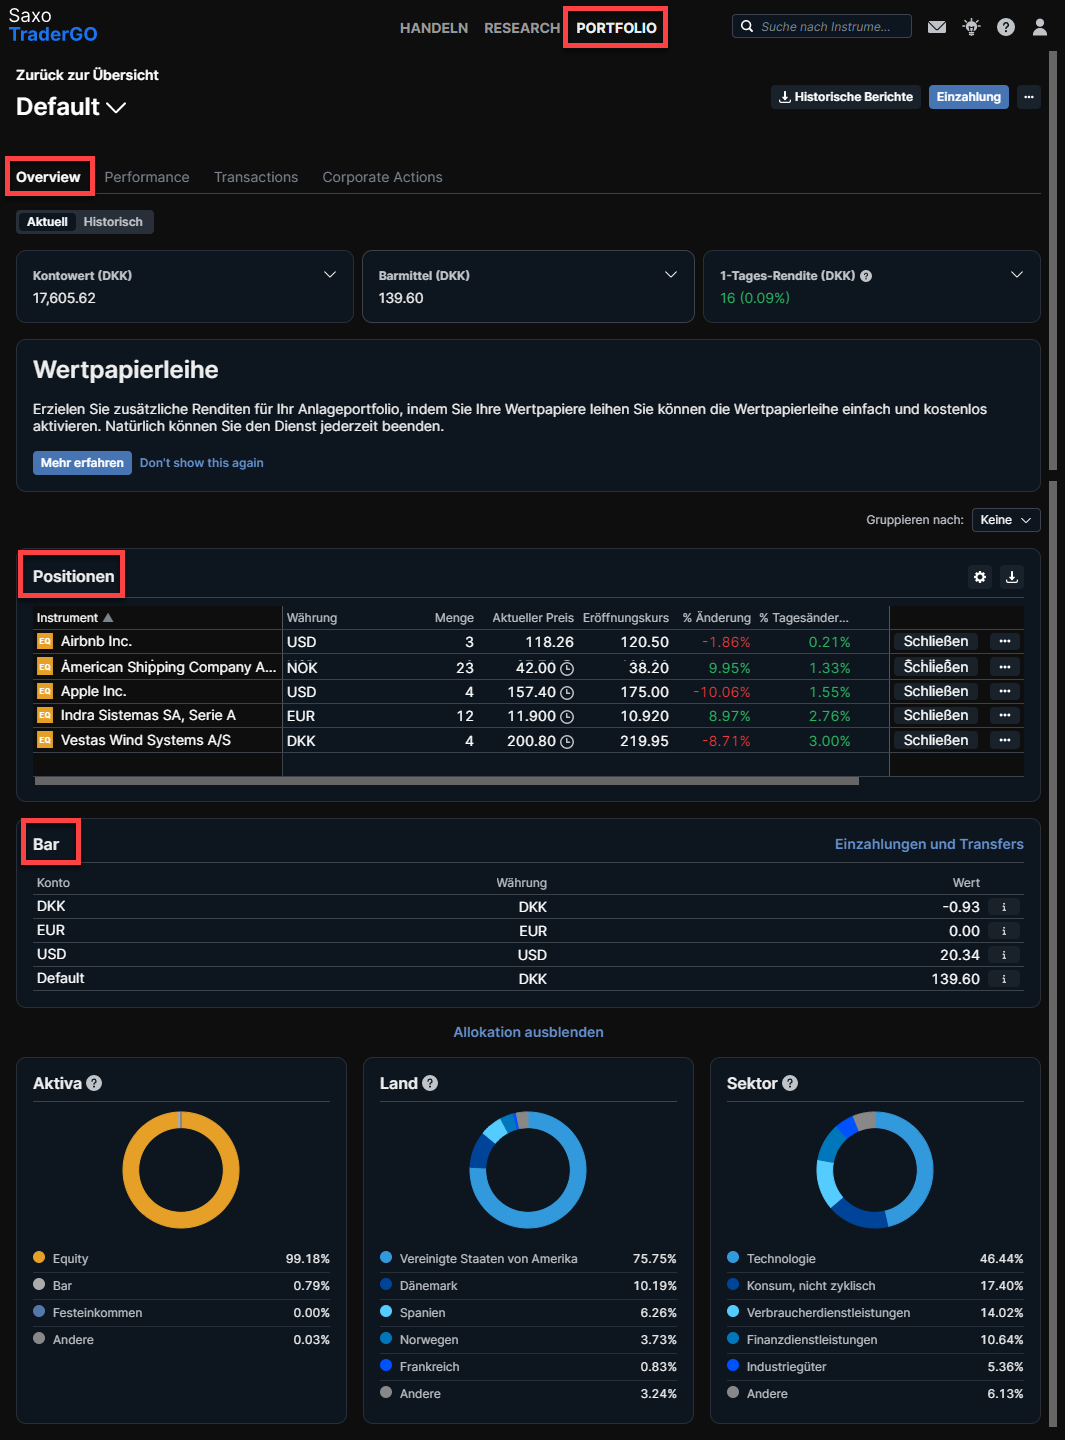Click the help icon next to Aktiva

(x=94, y=1083)
